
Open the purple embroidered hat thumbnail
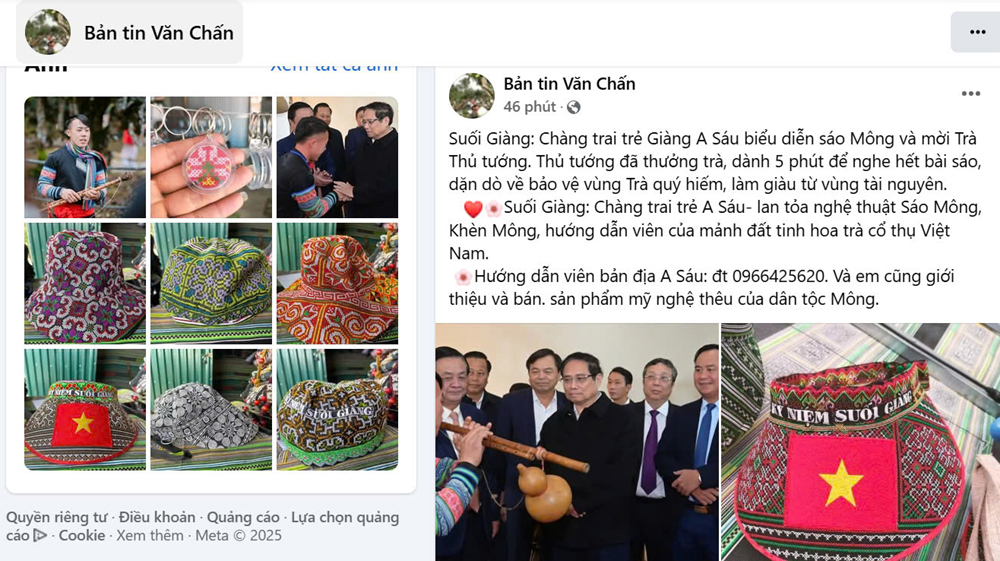[x=85, y=284]
